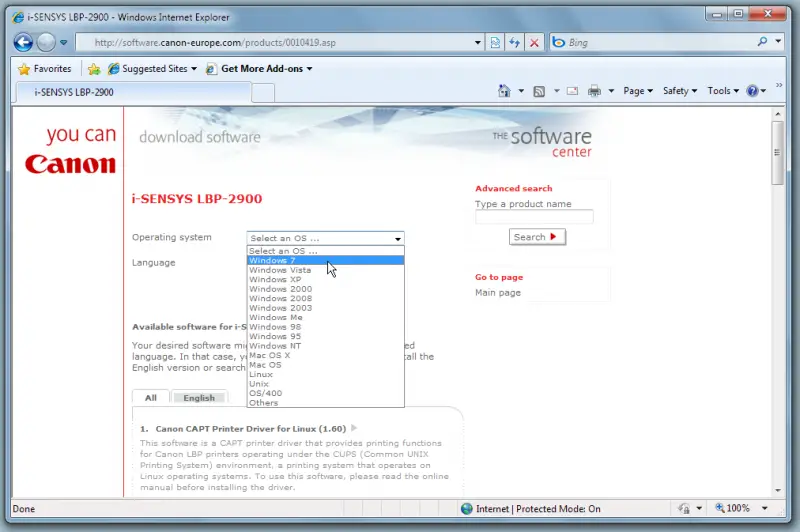Click the red Stop loading icon
This screenshot has height=532, width=800.
point(534,43)
